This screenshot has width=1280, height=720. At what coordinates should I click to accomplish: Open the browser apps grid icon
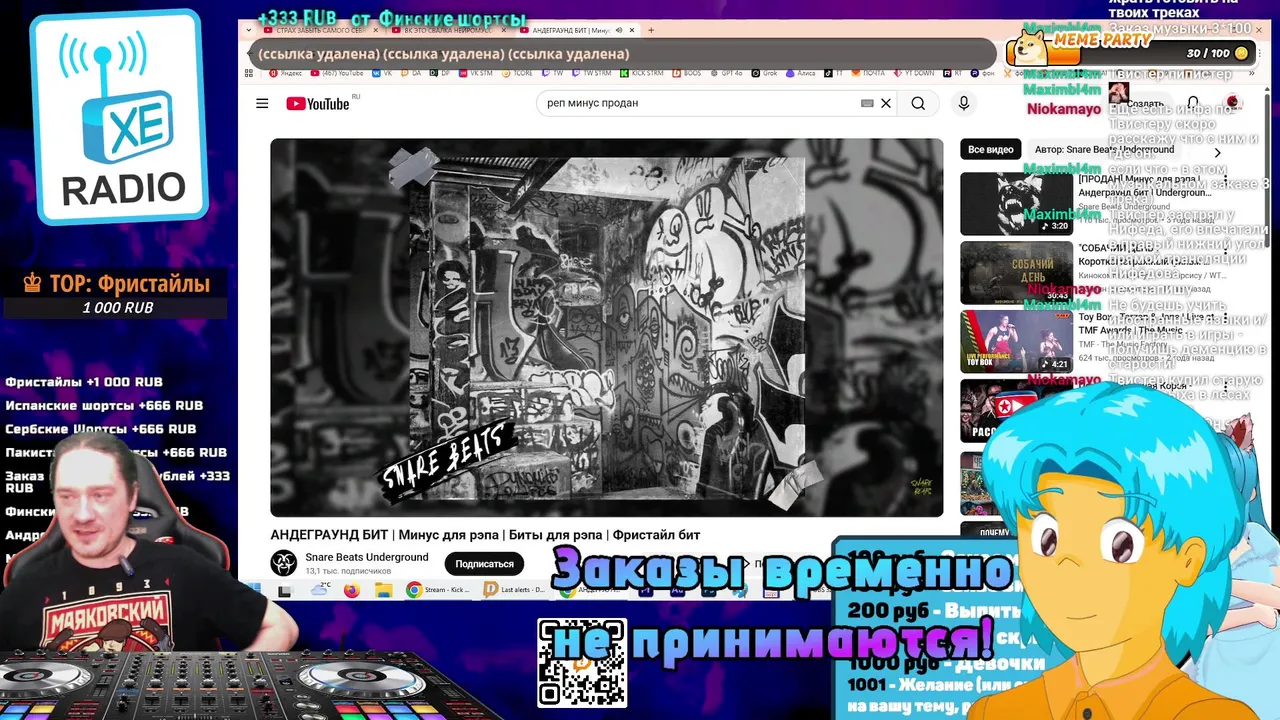tap(248, 73)
